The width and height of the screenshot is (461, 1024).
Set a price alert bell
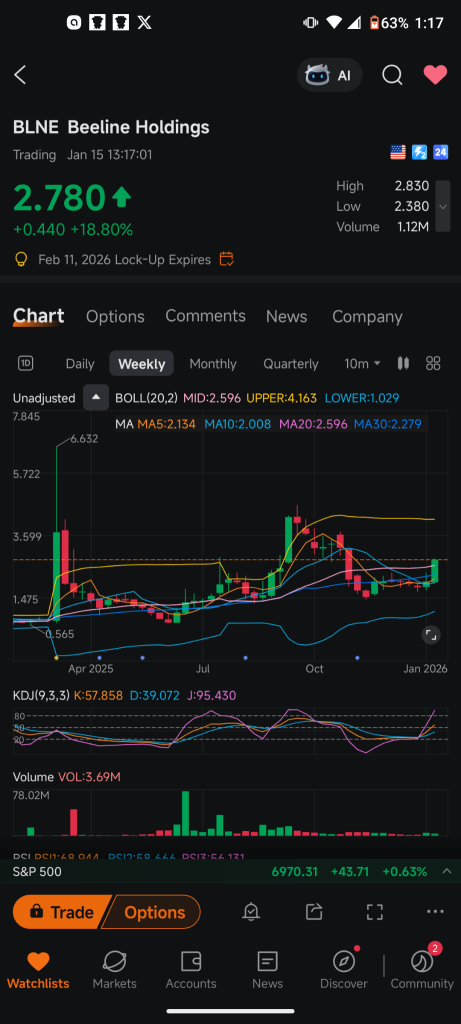251,912
